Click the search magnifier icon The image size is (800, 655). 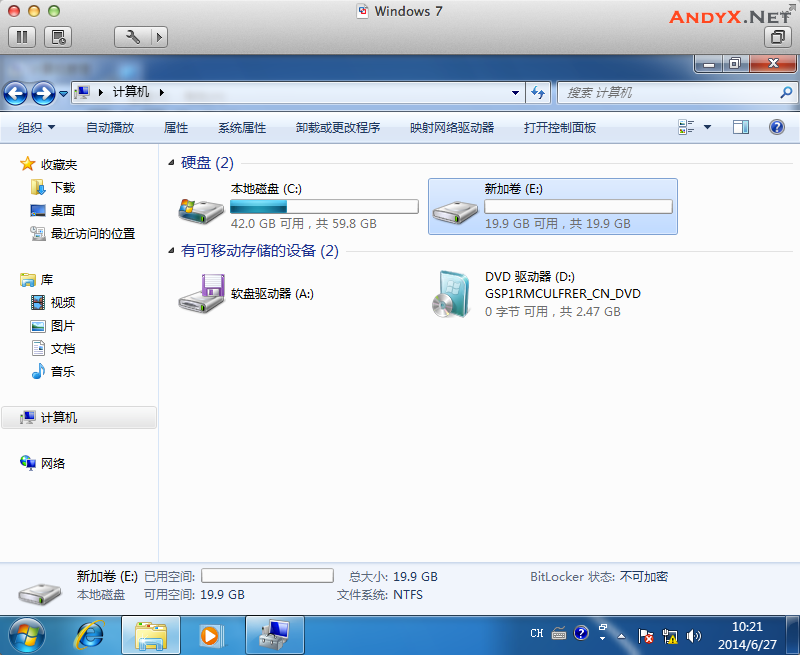click(786, 92)
